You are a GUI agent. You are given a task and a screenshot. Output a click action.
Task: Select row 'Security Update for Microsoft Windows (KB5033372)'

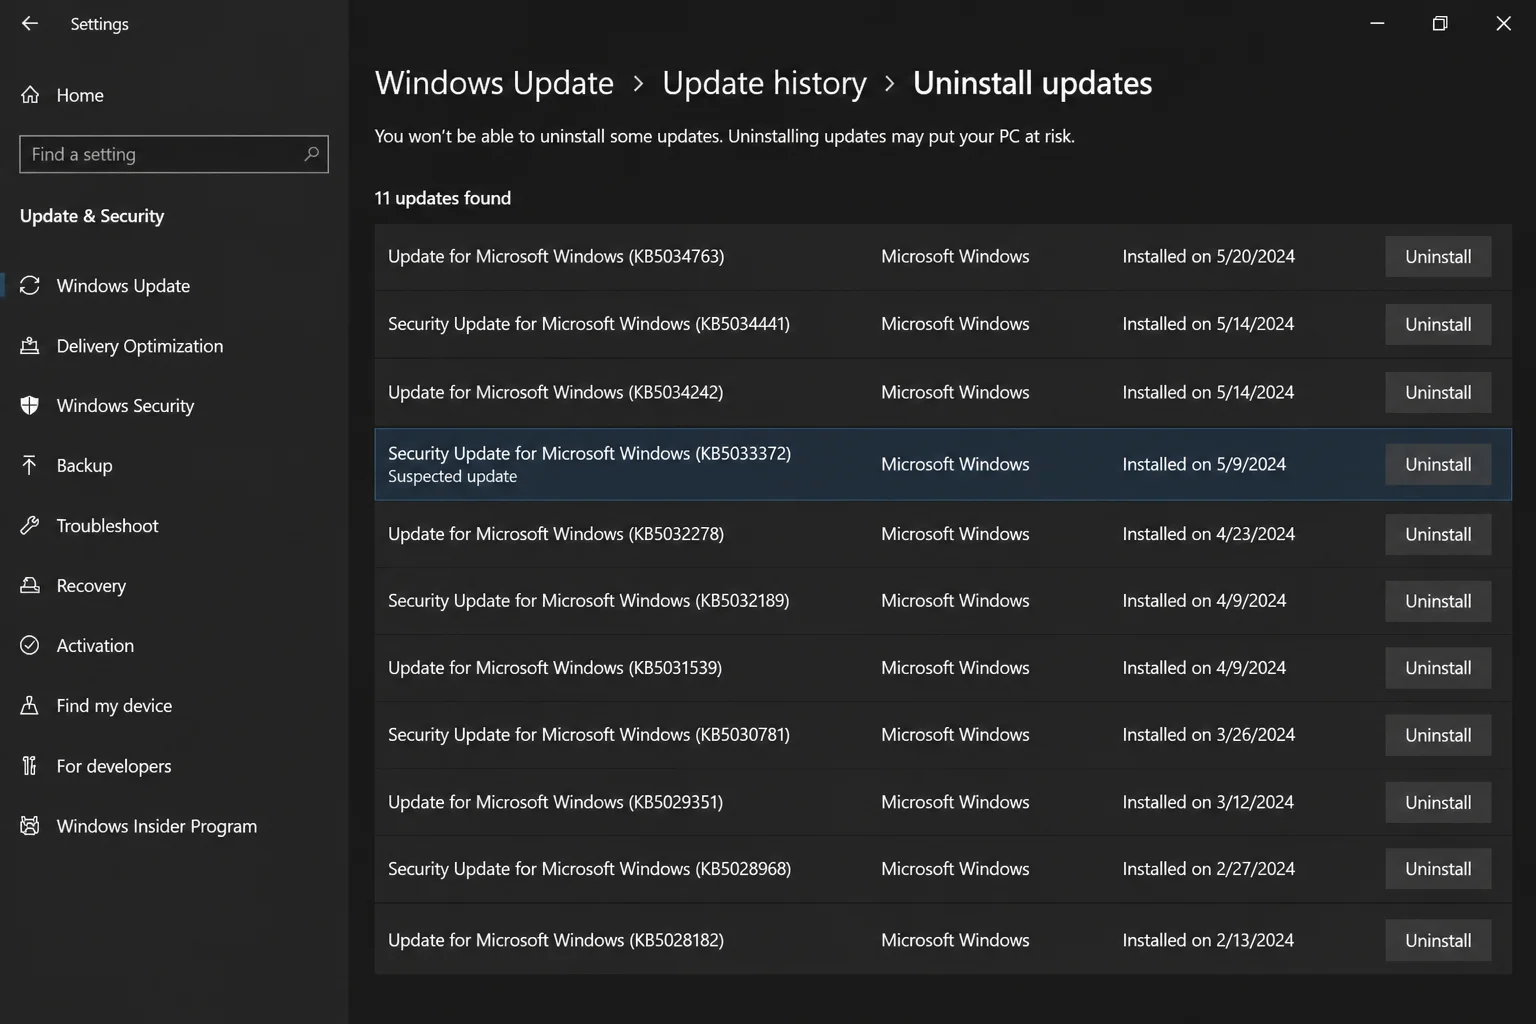click(943, 464)
